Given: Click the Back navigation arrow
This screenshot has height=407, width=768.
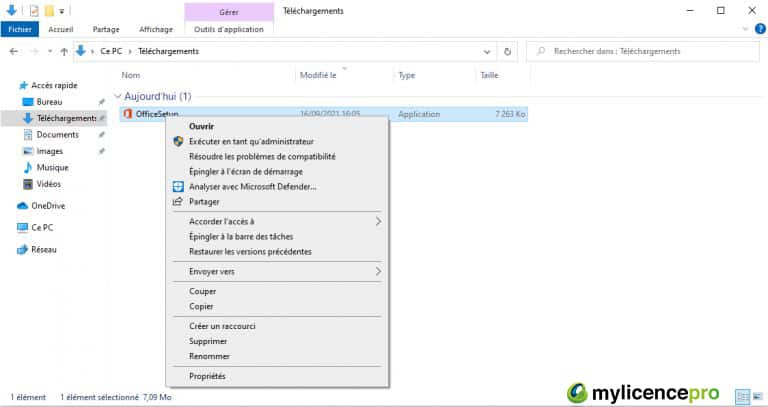Looking at the screenshot, I should click(13, 51).
